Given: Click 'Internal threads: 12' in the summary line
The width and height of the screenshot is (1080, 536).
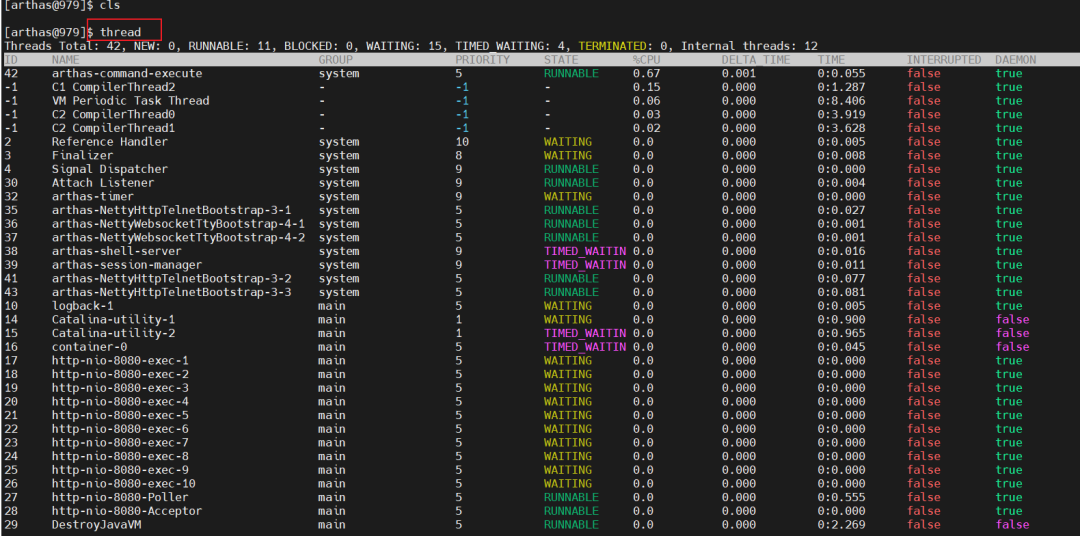Looking at the screenshot, I should pyautogui.click(x=749, y=46).
